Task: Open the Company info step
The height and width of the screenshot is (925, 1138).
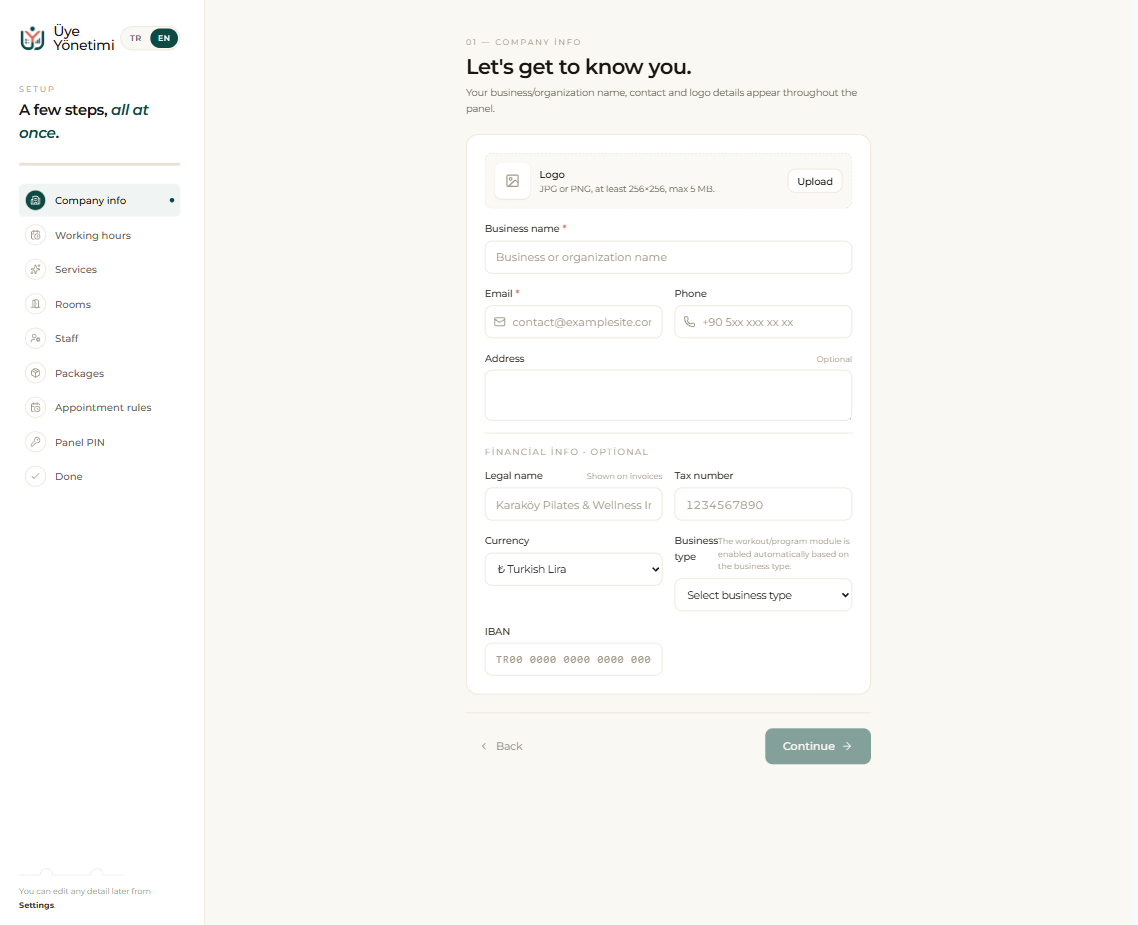Action: [x=99, y=200]
